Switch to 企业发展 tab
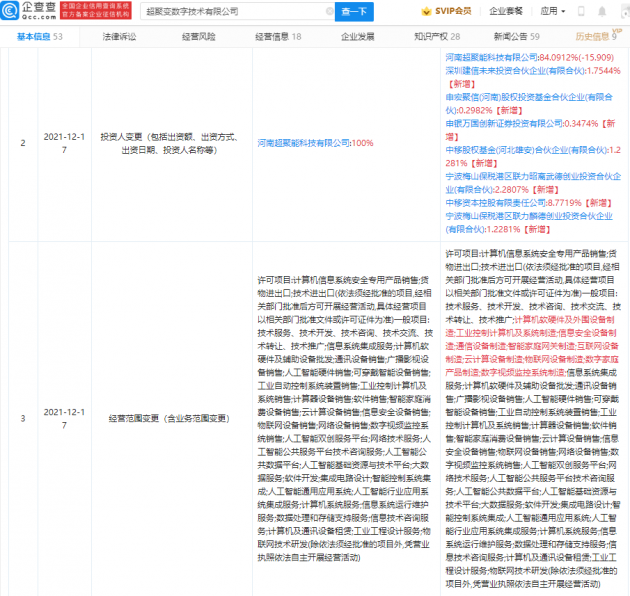 [x=358, y=37]
